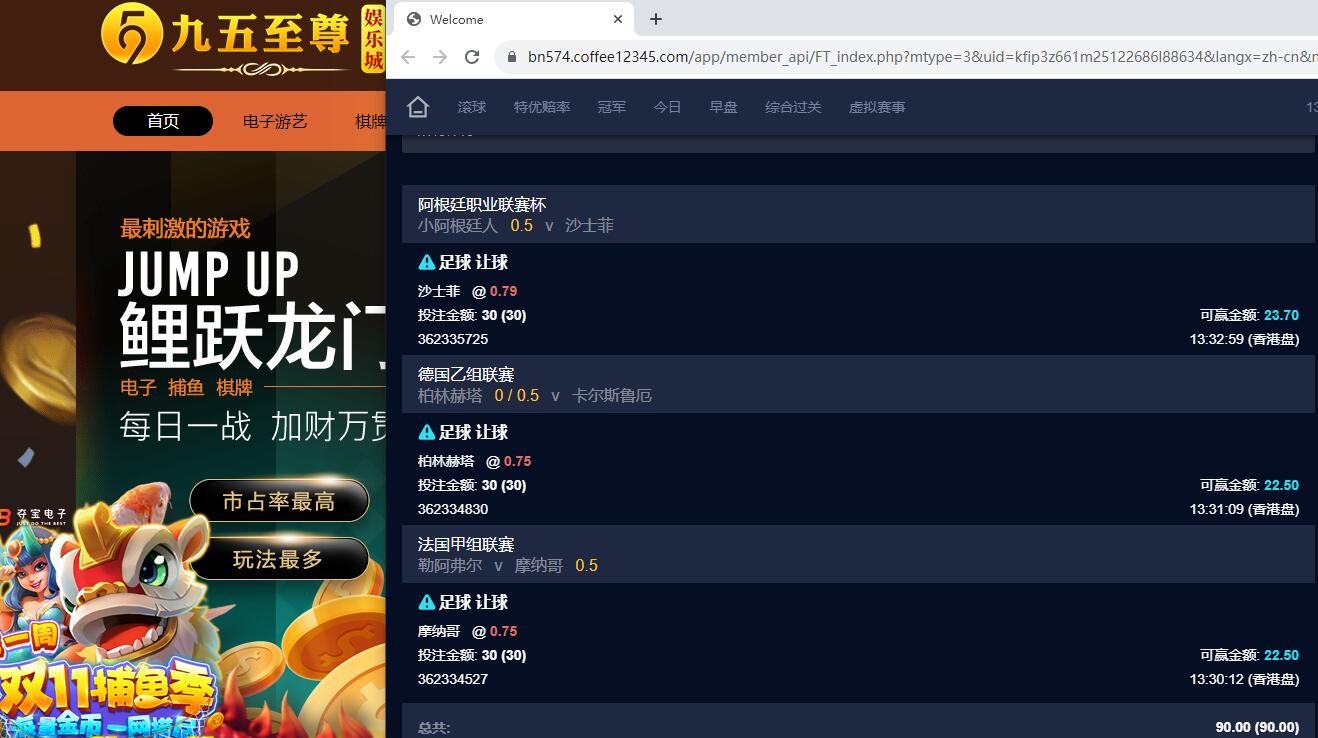1318x738 pixels.
Task: Click the 0.75 odds beside 柏林赫塔
Action: coord(518,461)
